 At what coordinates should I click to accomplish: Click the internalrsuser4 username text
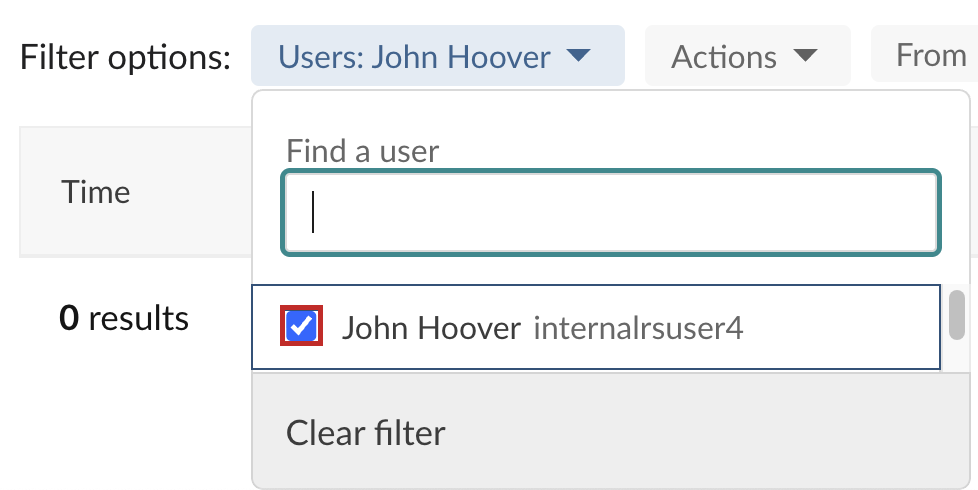(x=638, y=328)
